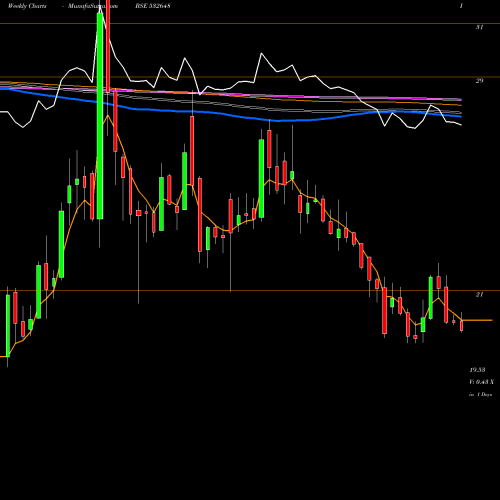Click the 'in 1 Days' text
The height and width of the screenshot is (500, 500).
tap(481, 395)
